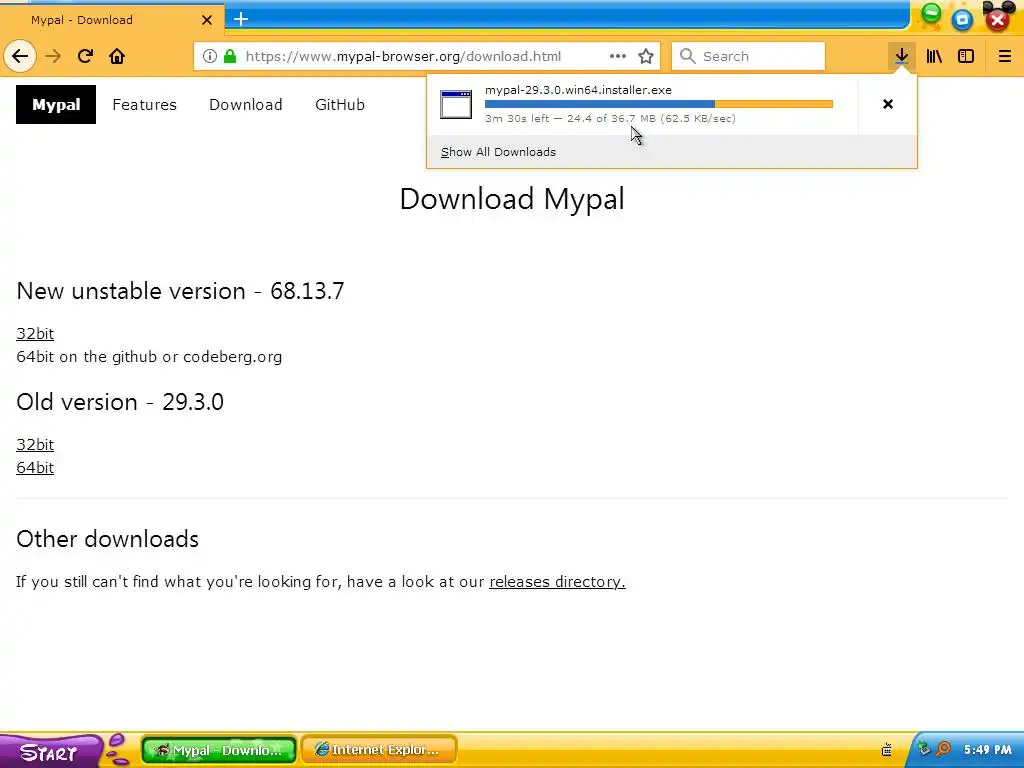
Task: Open a new tab with plus button
Action: 241,19
